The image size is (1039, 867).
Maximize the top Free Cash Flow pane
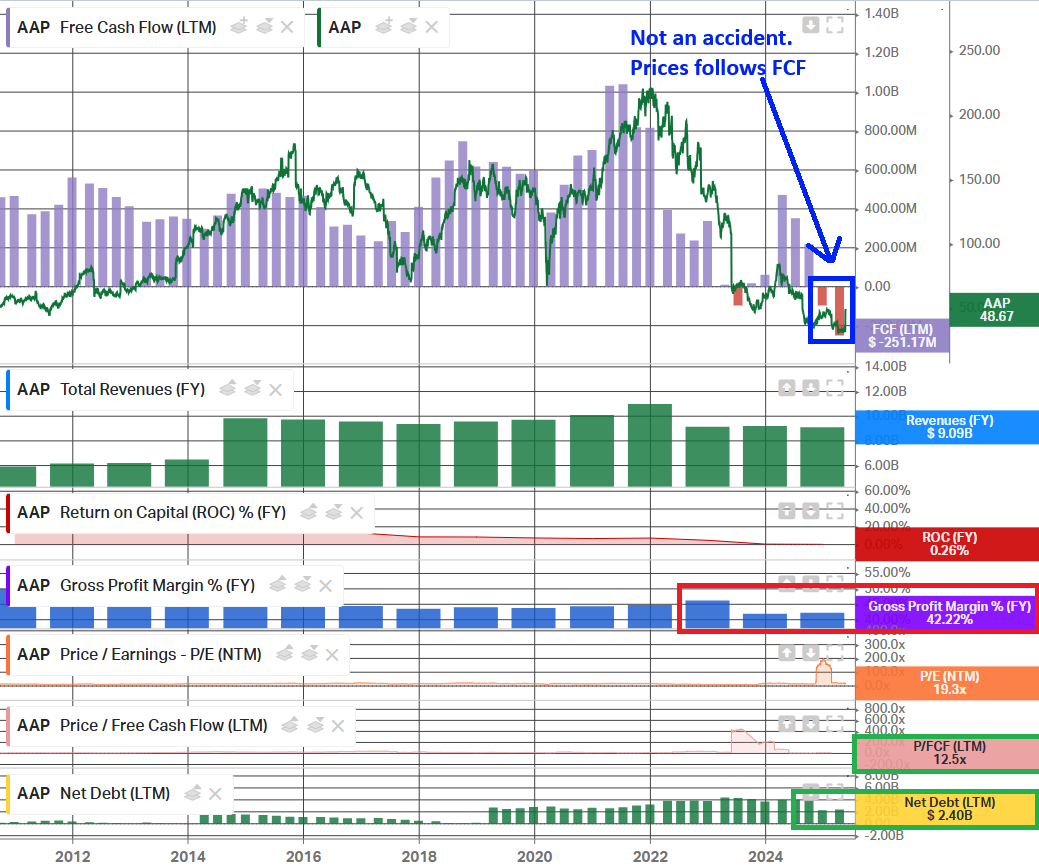(835, 25)
